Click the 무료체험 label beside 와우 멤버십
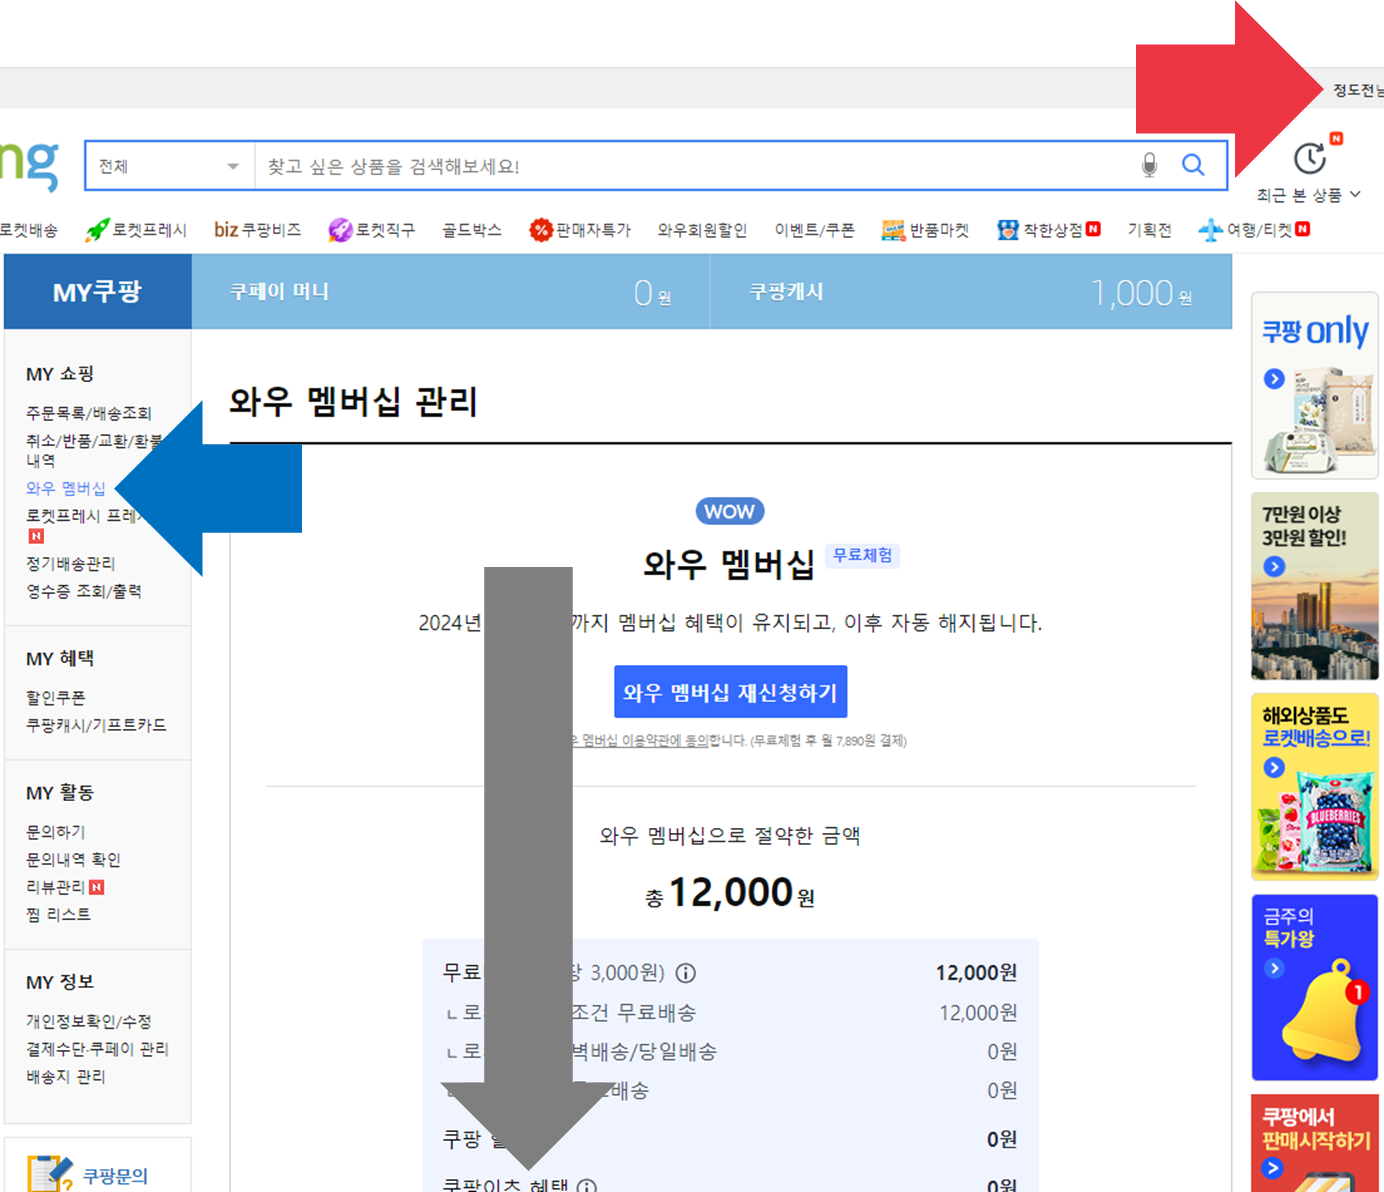This screenshot has width=1384, height=1192. (863, 555)
